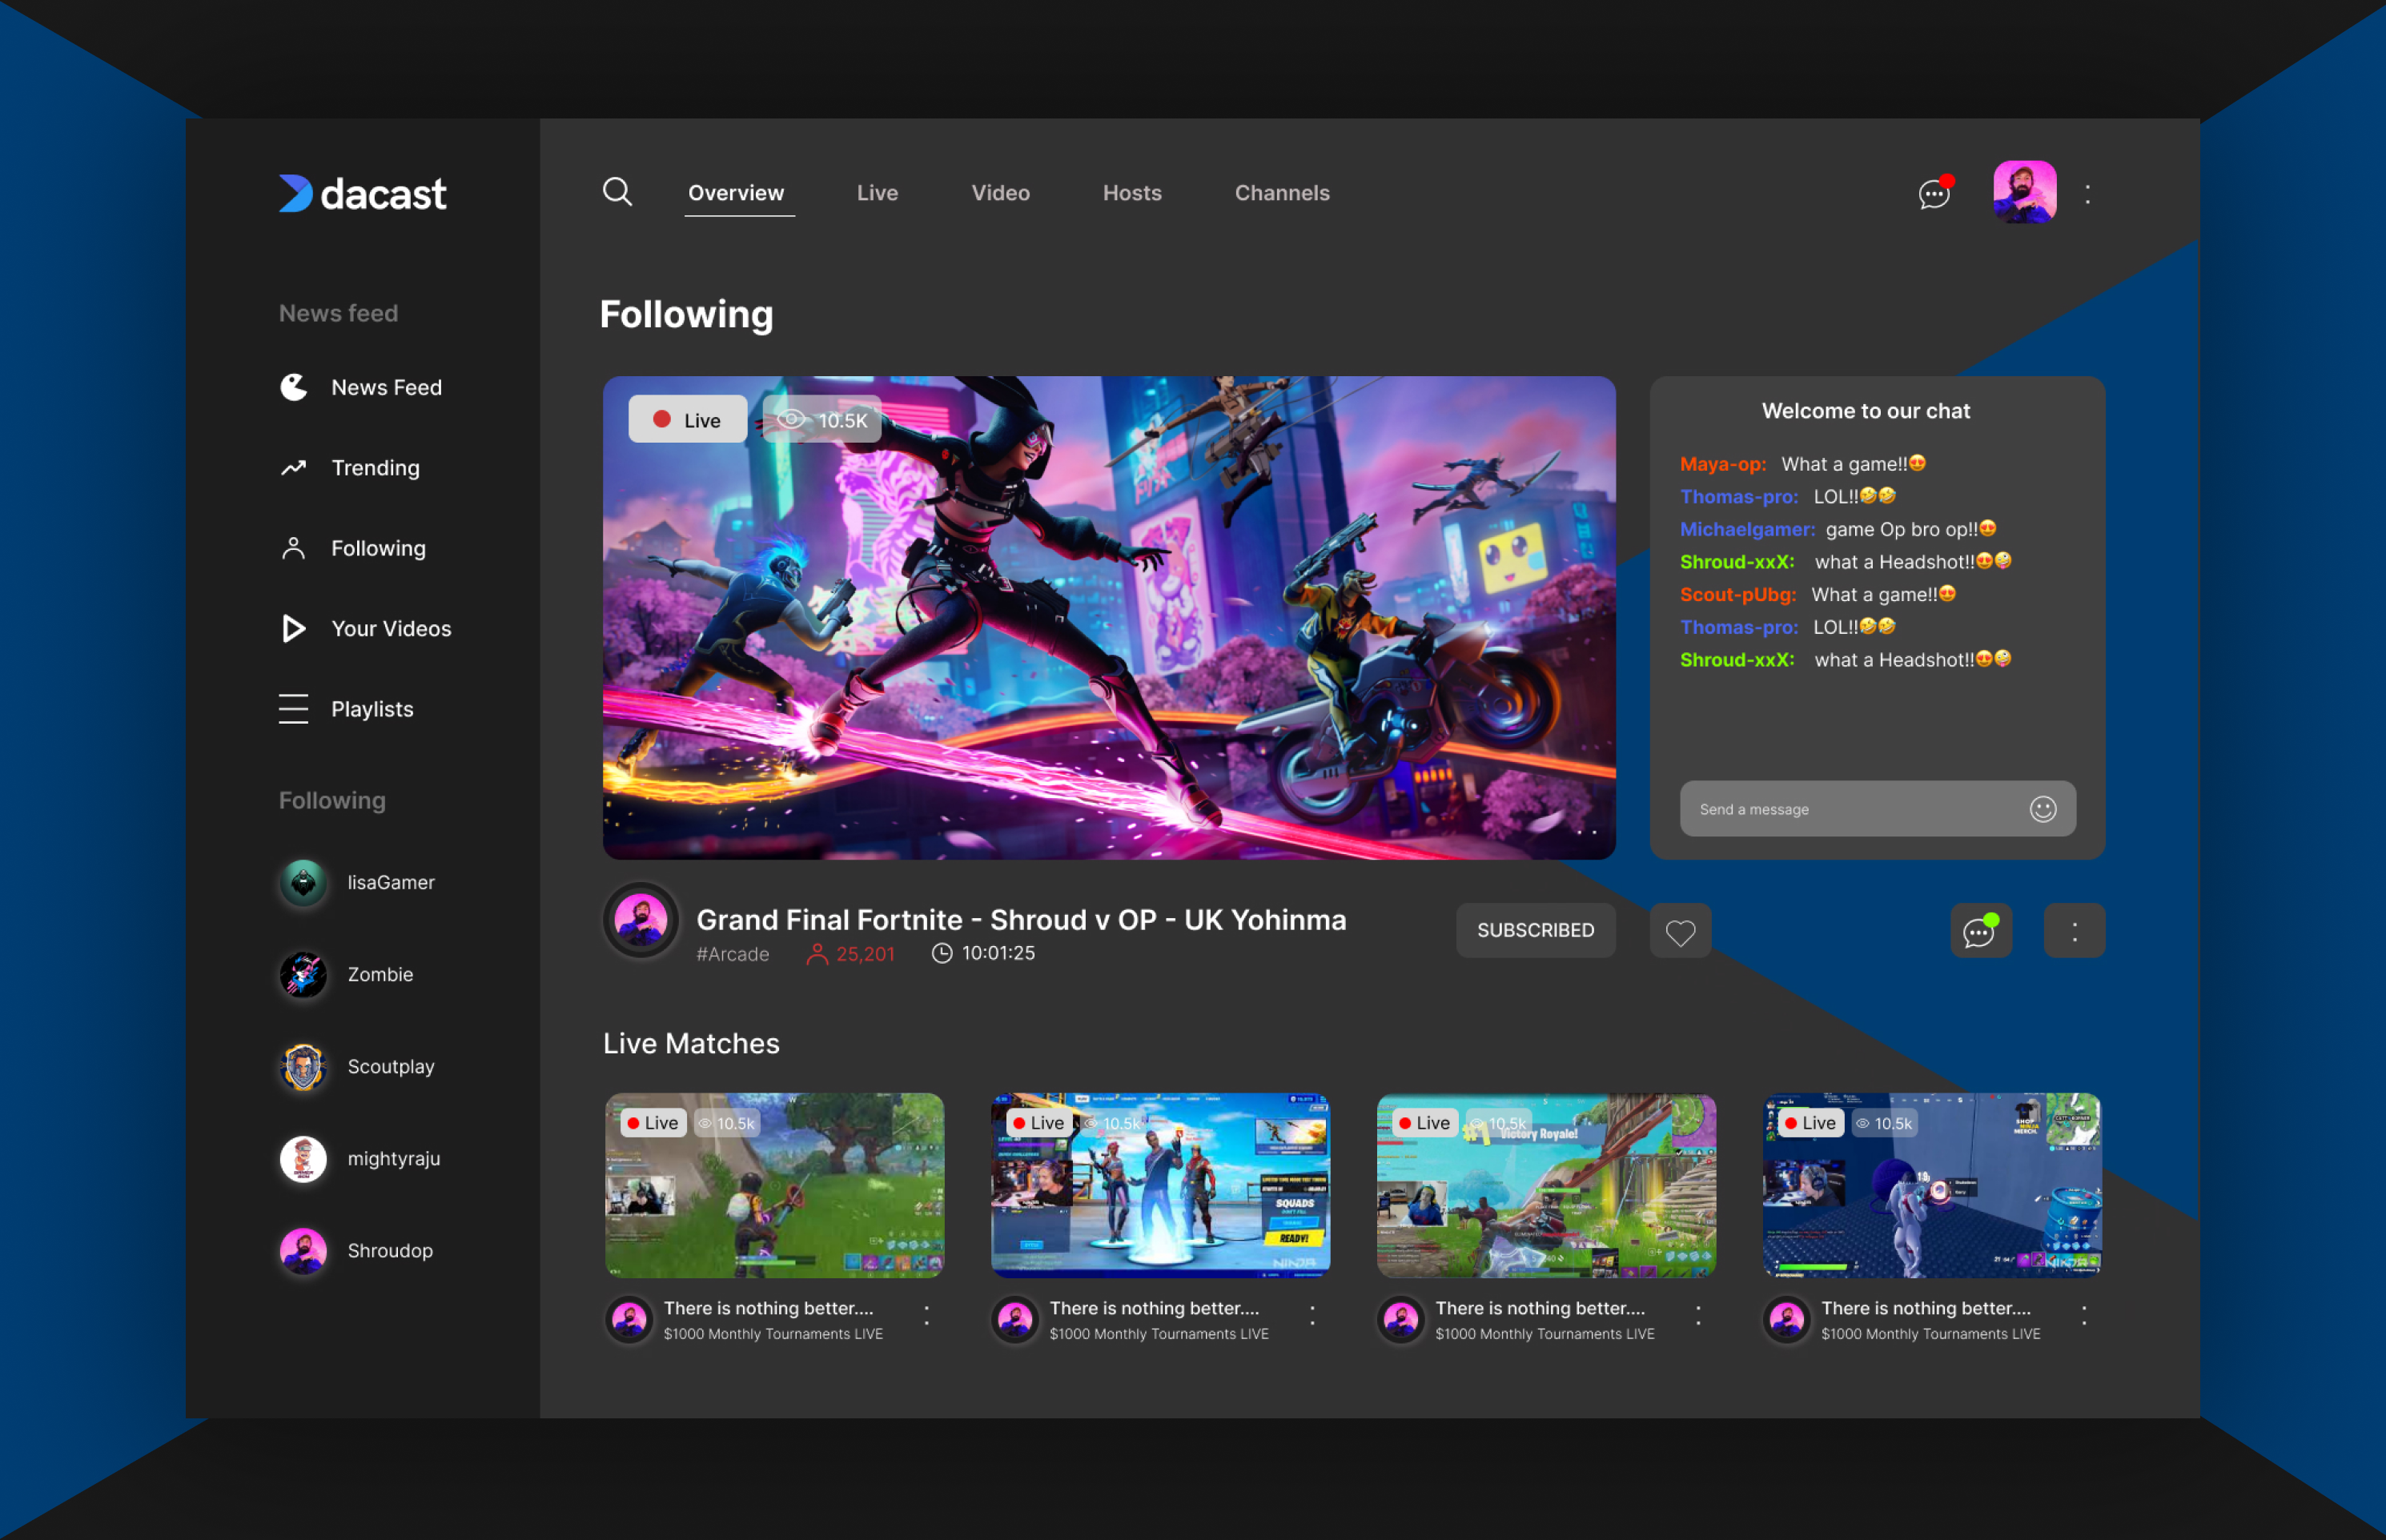
Task: Switch to the Live tab
Action: coord(877,193)
